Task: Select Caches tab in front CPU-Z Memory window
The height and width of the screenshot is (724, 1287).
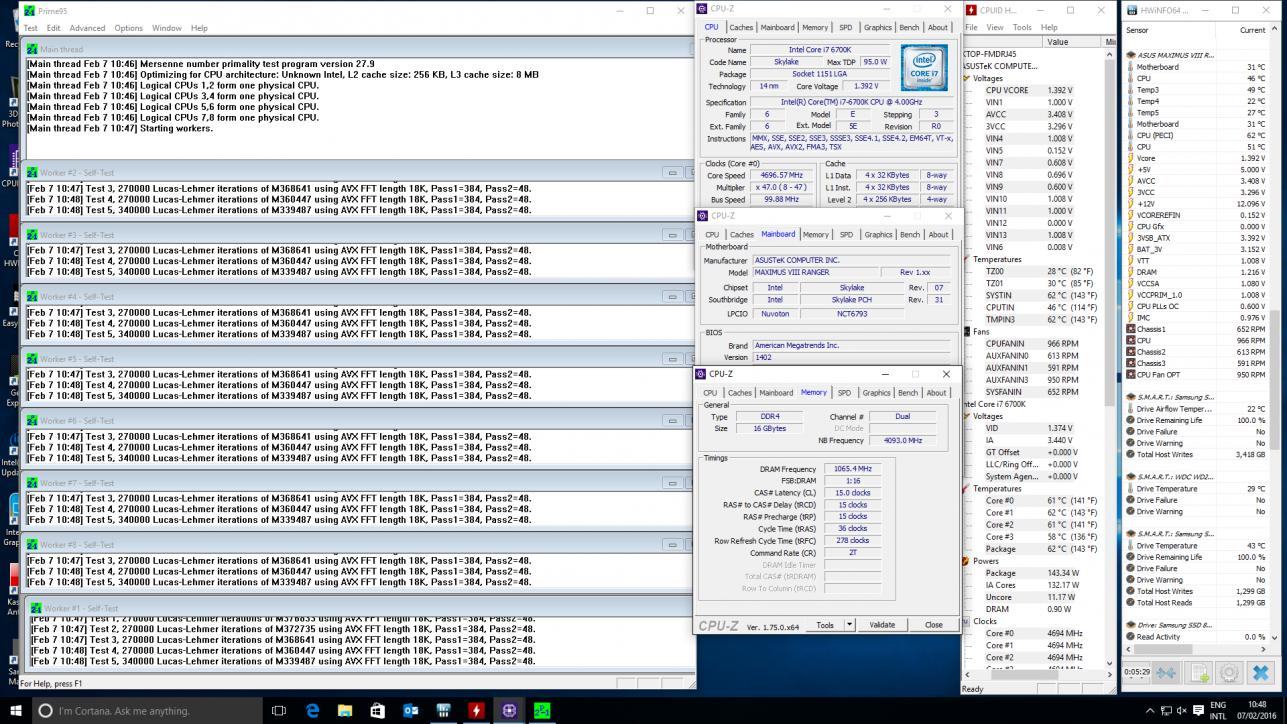Action: (740, 393)
